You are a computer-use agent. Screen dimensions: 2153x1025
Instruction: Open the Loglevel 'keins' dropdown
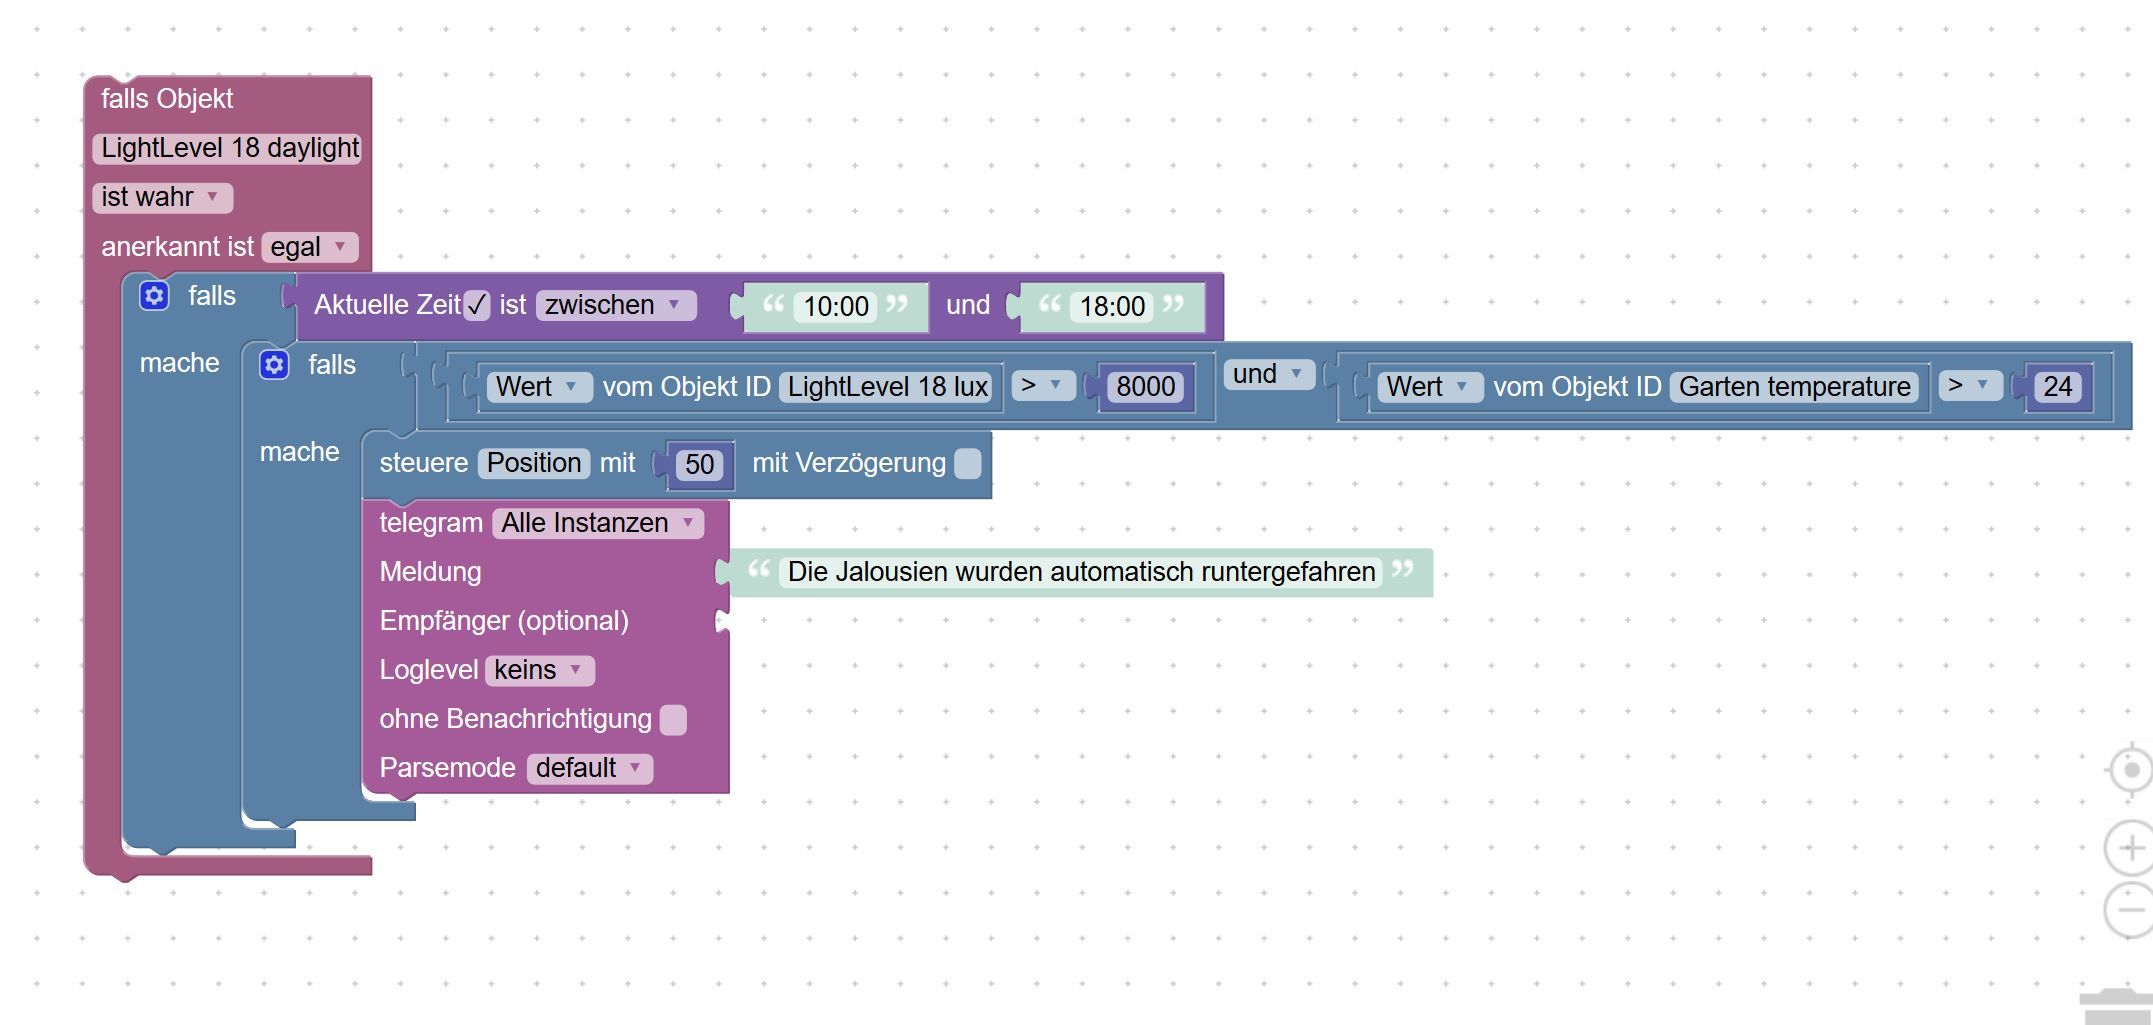pos(540,670)
